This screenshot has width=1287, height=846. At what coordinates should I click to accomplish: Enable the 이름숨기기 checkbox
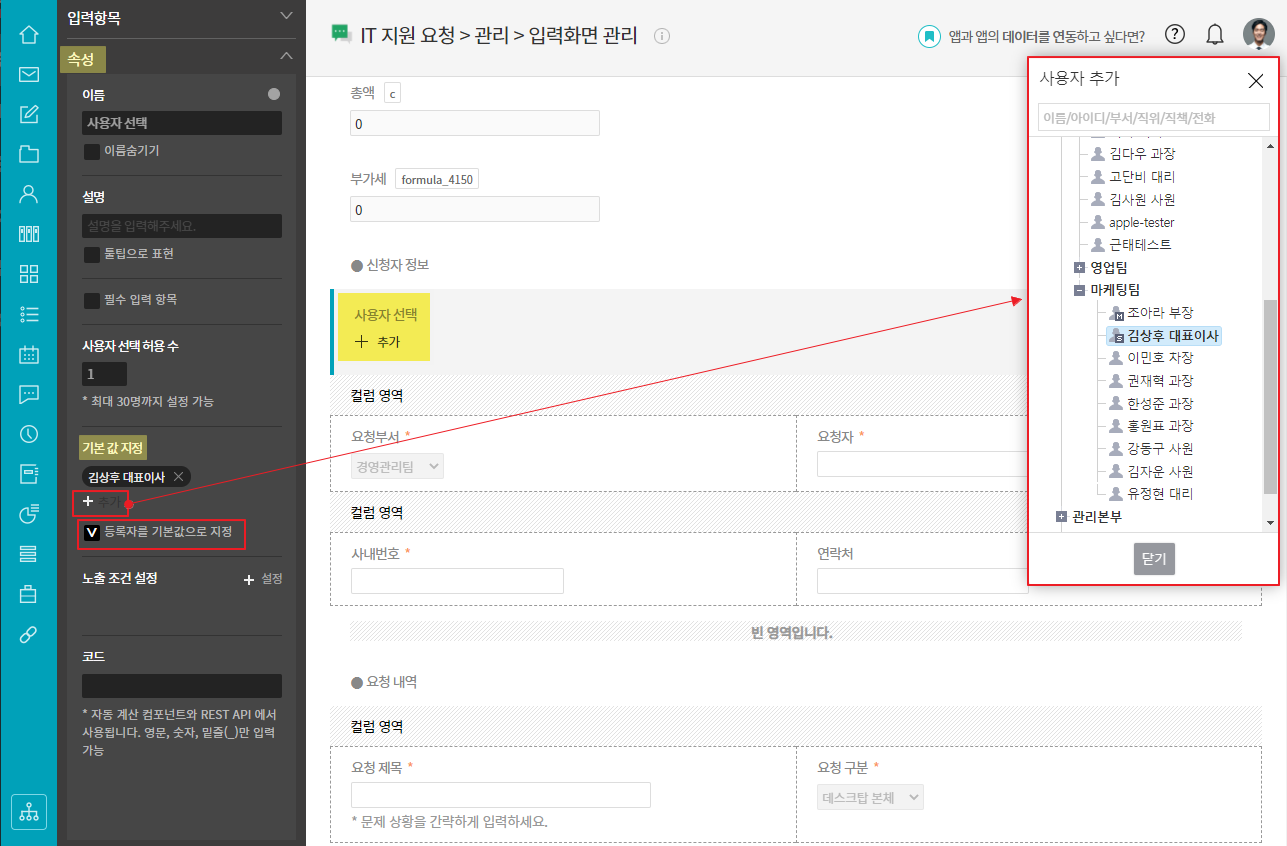(92, 152)
